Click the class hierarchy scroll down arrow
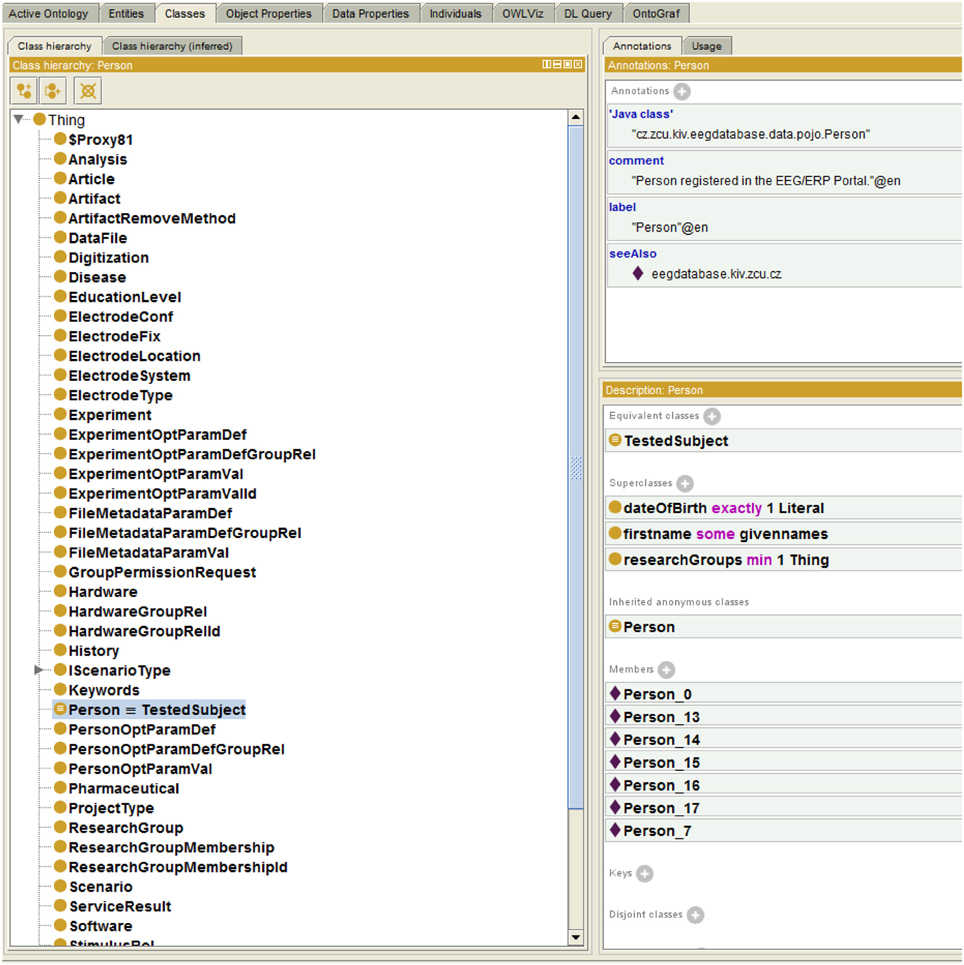Screen dimensions: 964x965 (576, 937)
